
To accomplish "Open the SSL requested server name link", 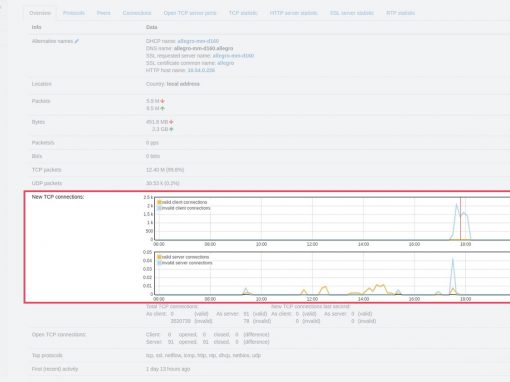I will click(x=233, y=56).
